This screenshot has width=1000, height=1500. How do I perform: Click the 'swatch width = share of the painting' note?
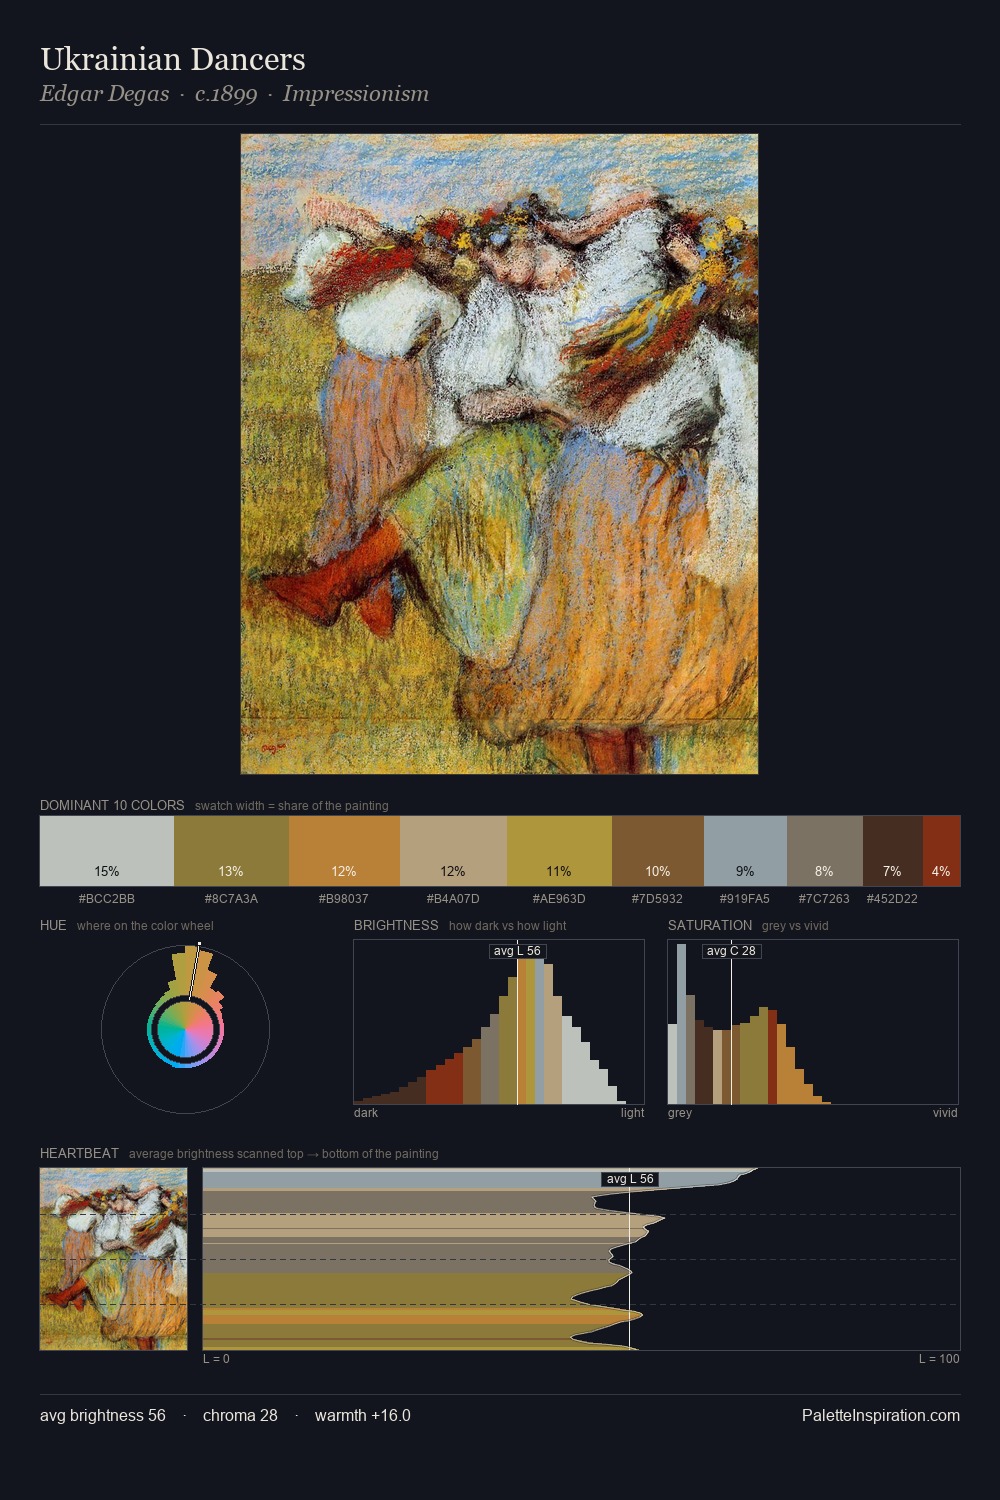292,806
